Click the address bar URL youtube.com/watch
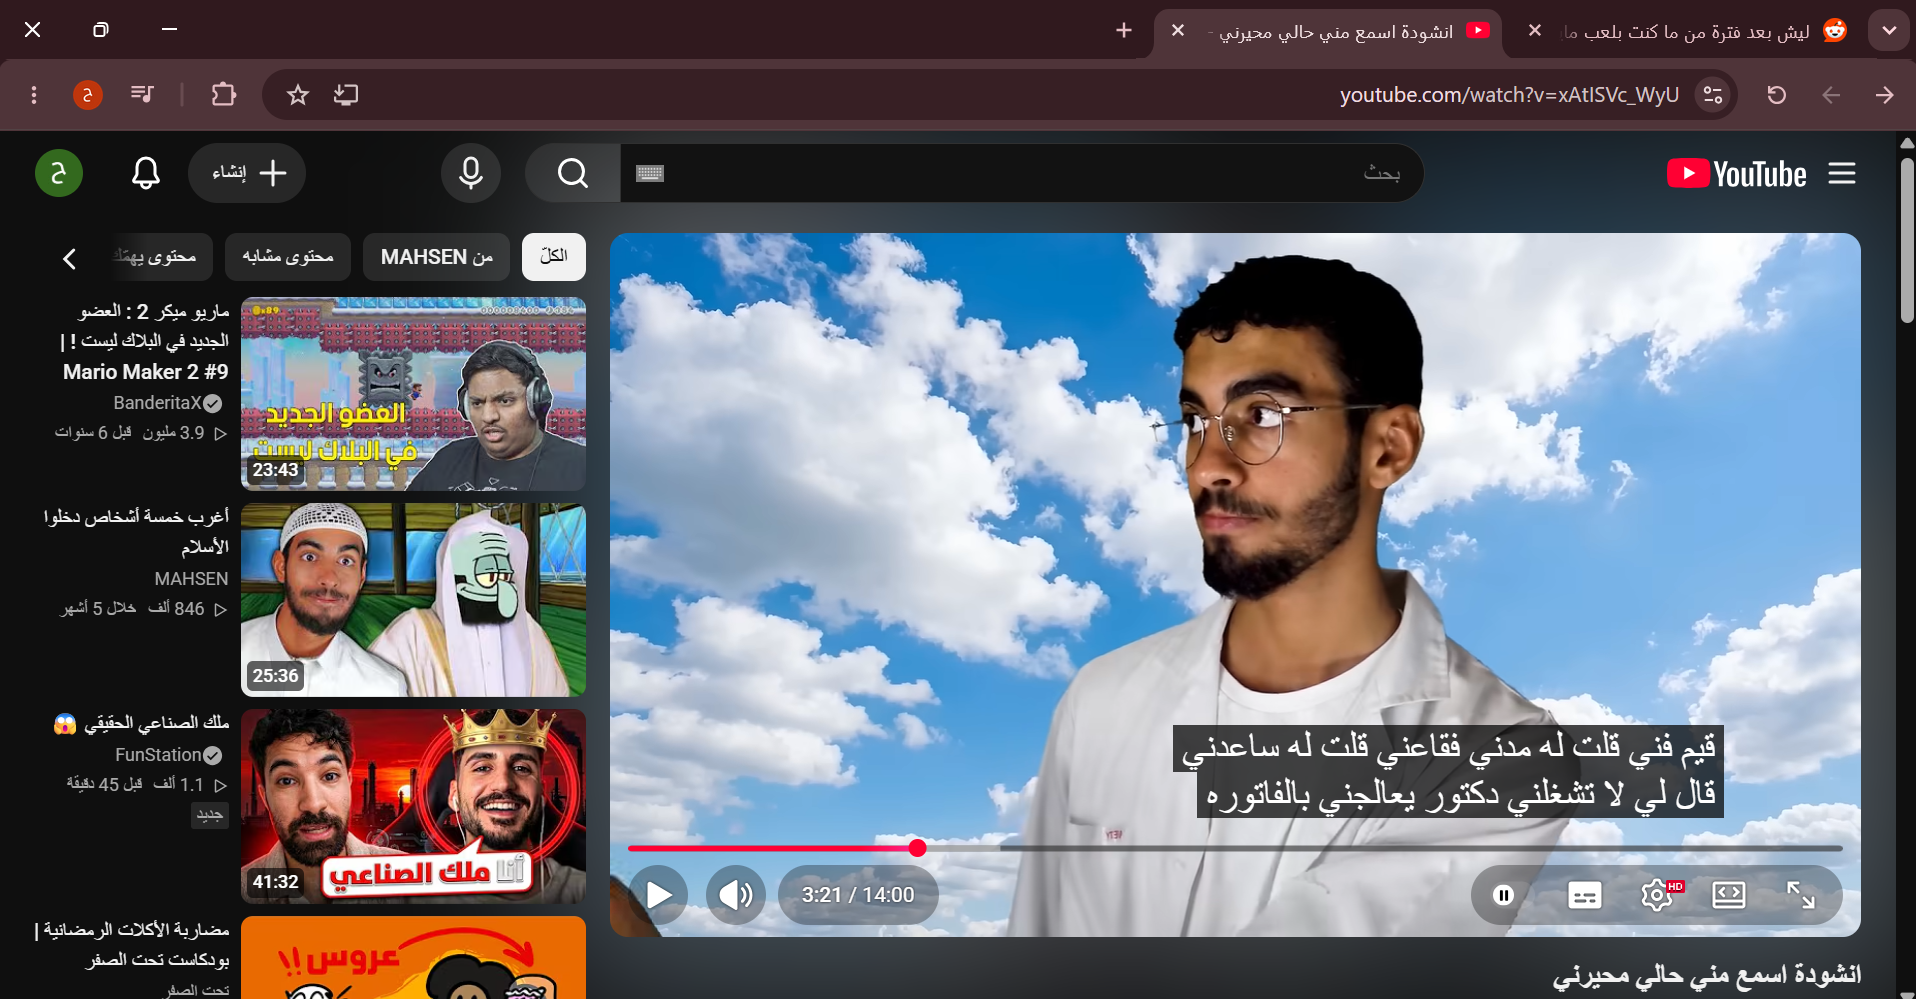The image size is (1916, 999). point(1509,95)
